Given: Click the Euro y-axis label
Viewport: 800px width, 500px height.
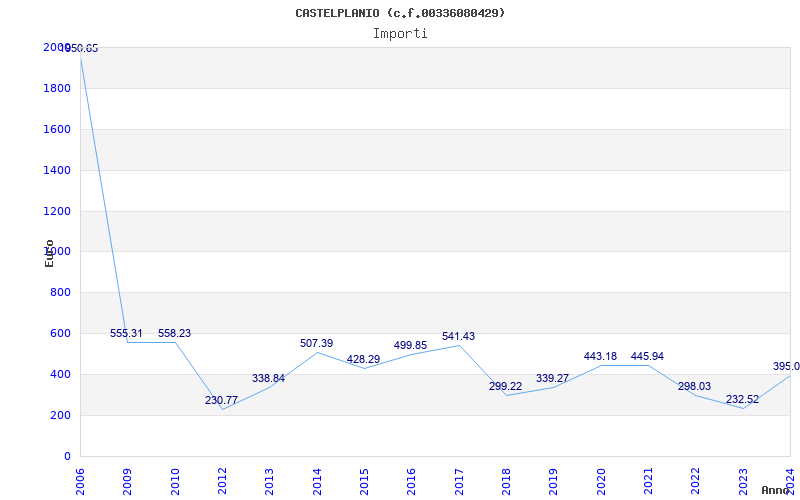Looking at the screenshot, I should tap(49, 253).
